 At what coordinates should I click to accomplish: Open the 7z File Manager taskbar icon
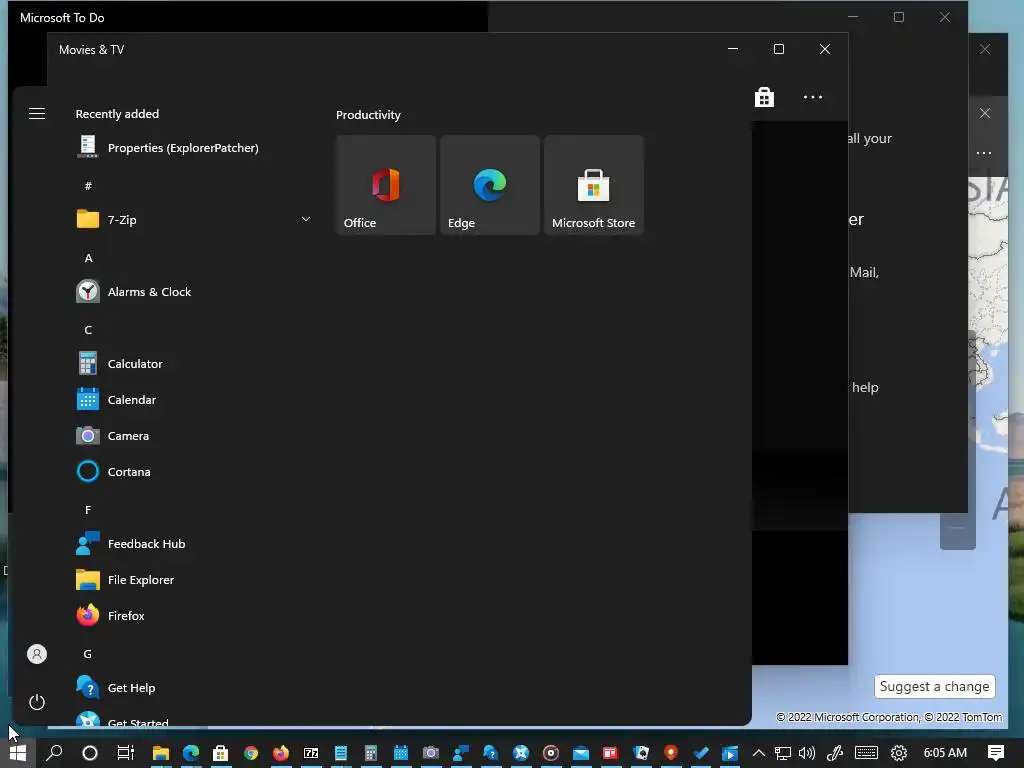[x=311, y=753]
